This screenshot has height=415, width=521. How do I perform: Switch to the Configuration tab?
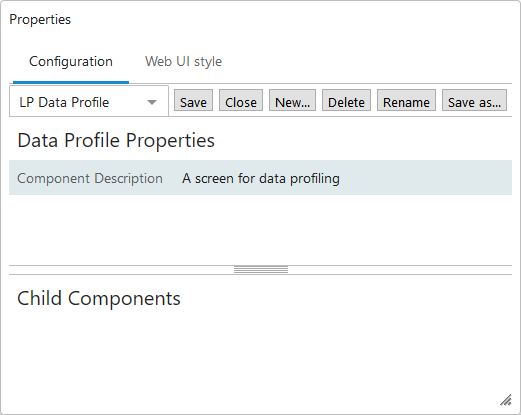pos(71,62)
